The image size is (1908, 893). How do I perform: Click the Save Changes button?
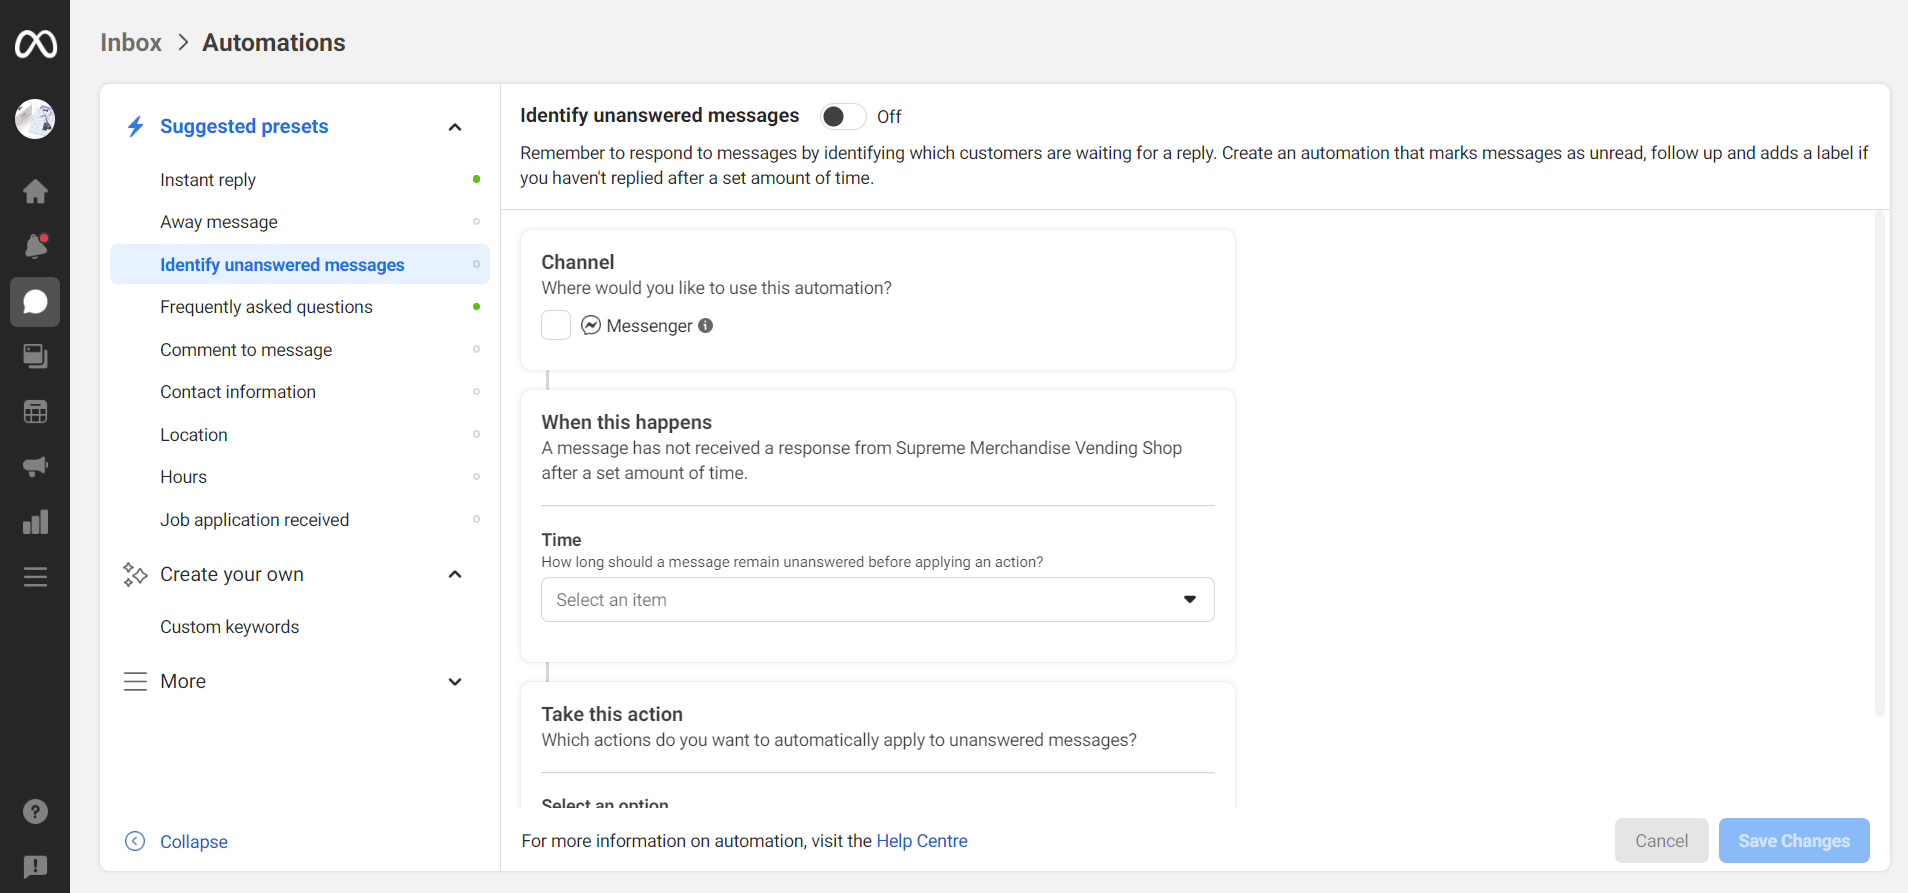click(x=1794, y=840)
